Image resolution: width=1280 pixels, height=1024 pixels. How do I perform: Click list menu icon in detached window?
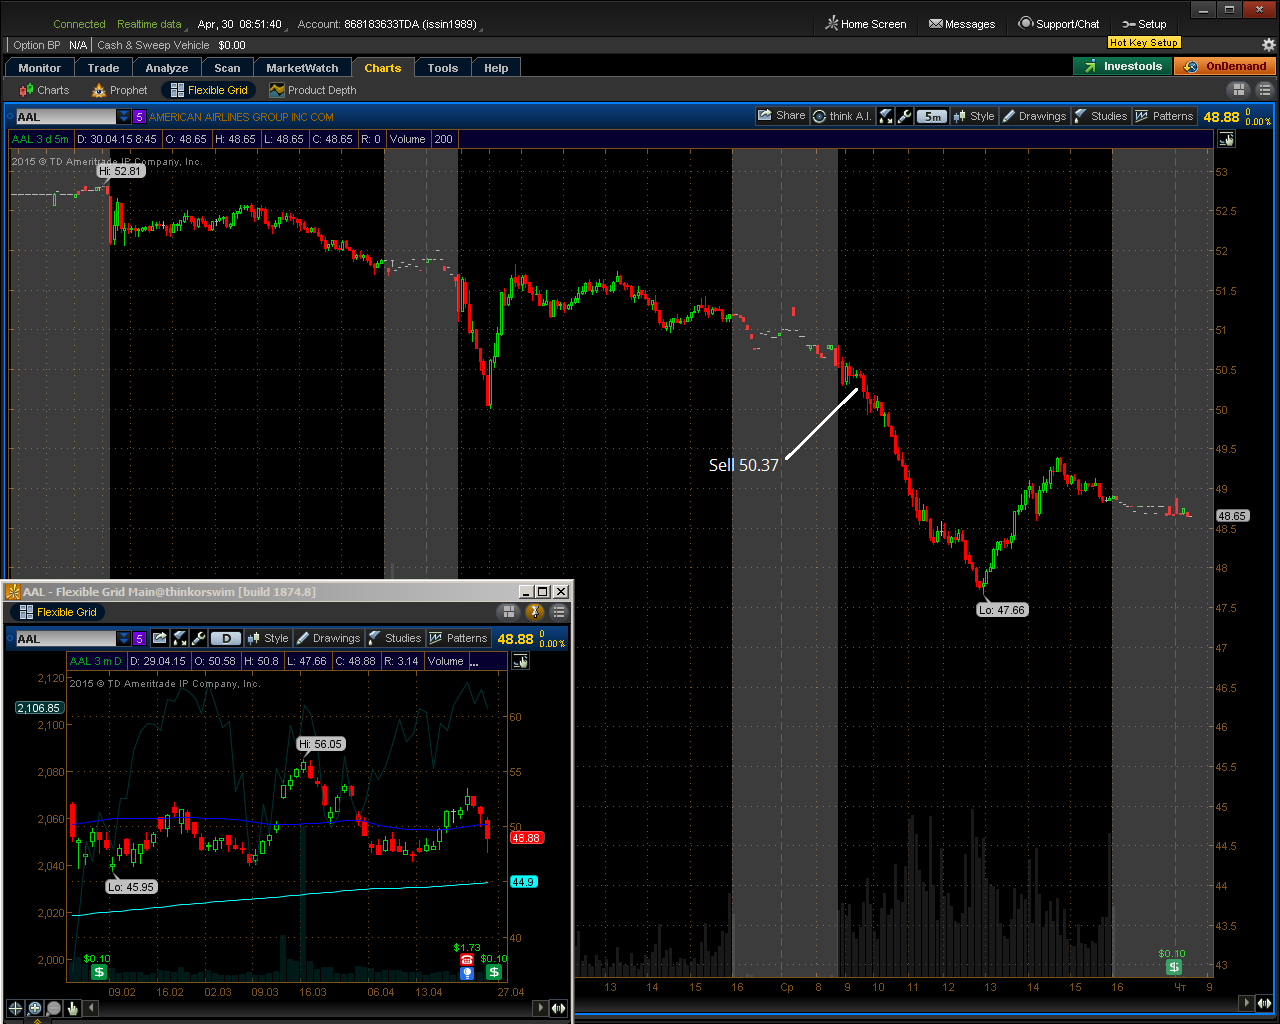559,612
